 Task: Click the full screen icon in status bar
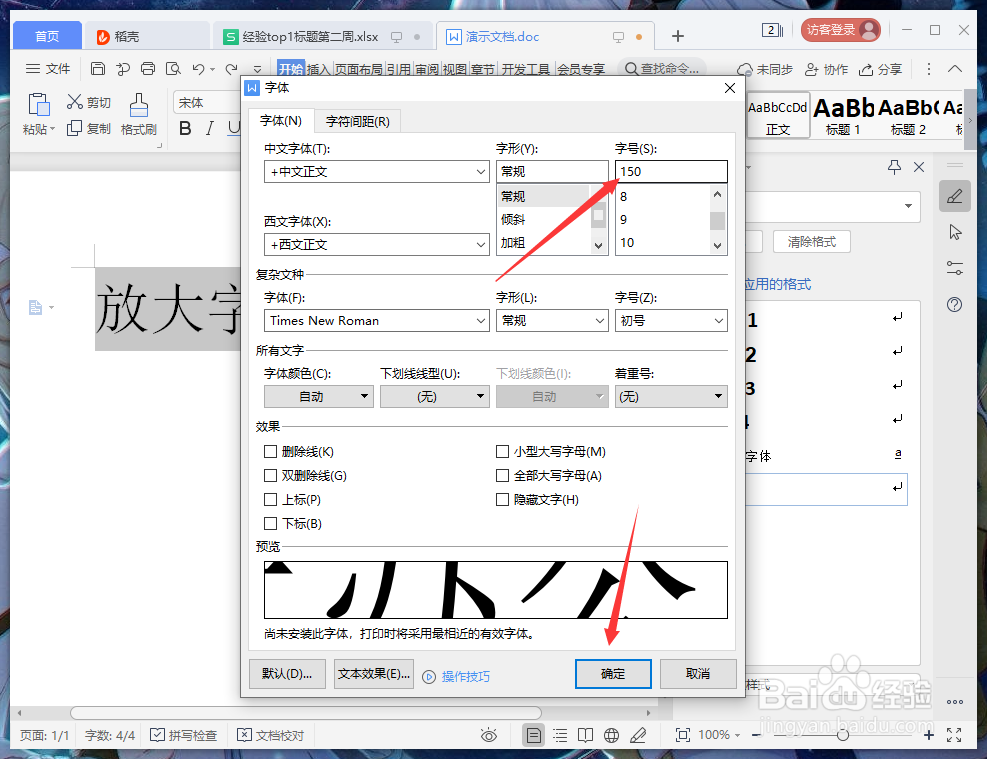point(684,735)
